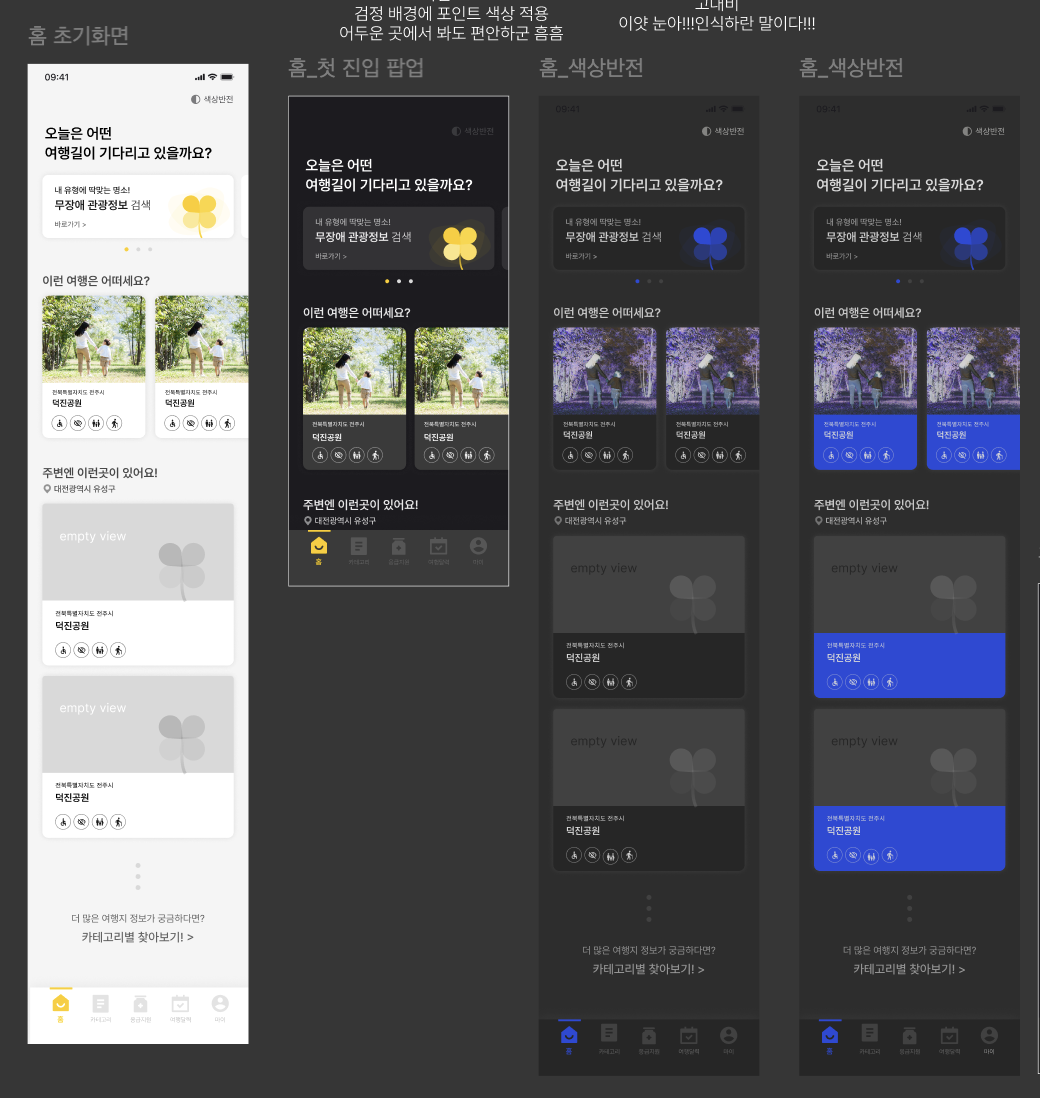Toggle 색상반전 in blue-card 홈_색상반전 frame
This screenshot has height=1098, width=1040.
tap(983, 131)
